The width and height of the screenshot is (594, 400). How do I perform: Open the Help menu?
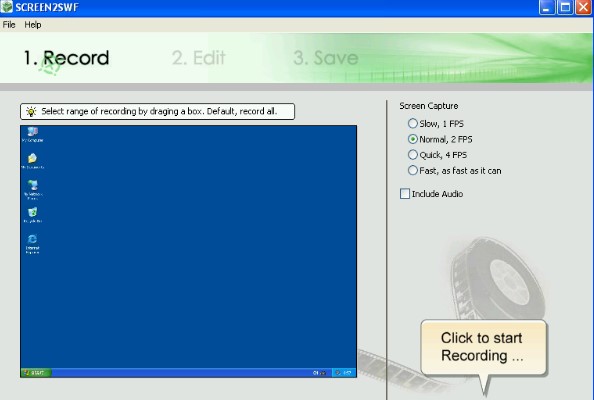pos(33,25)
